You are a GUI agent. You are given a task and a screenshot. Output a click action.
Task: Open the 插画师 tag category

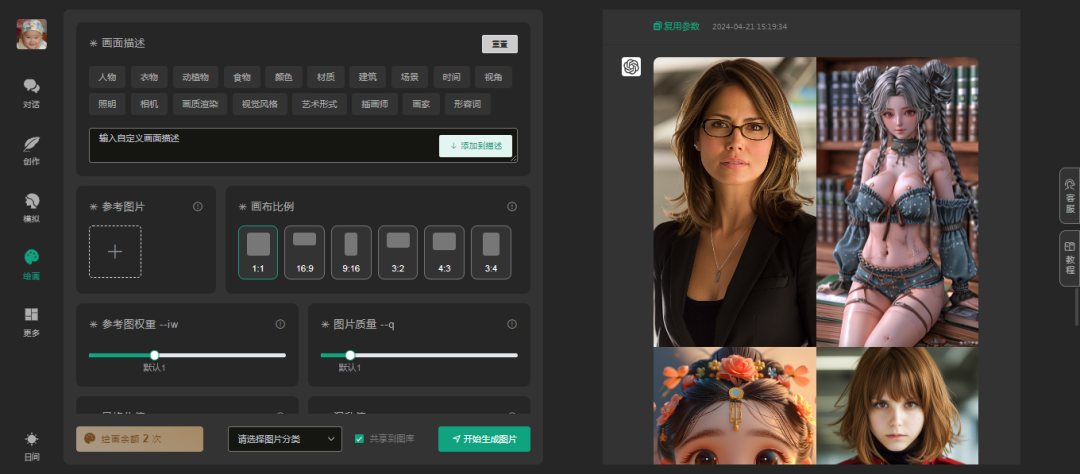click(375, 104)
